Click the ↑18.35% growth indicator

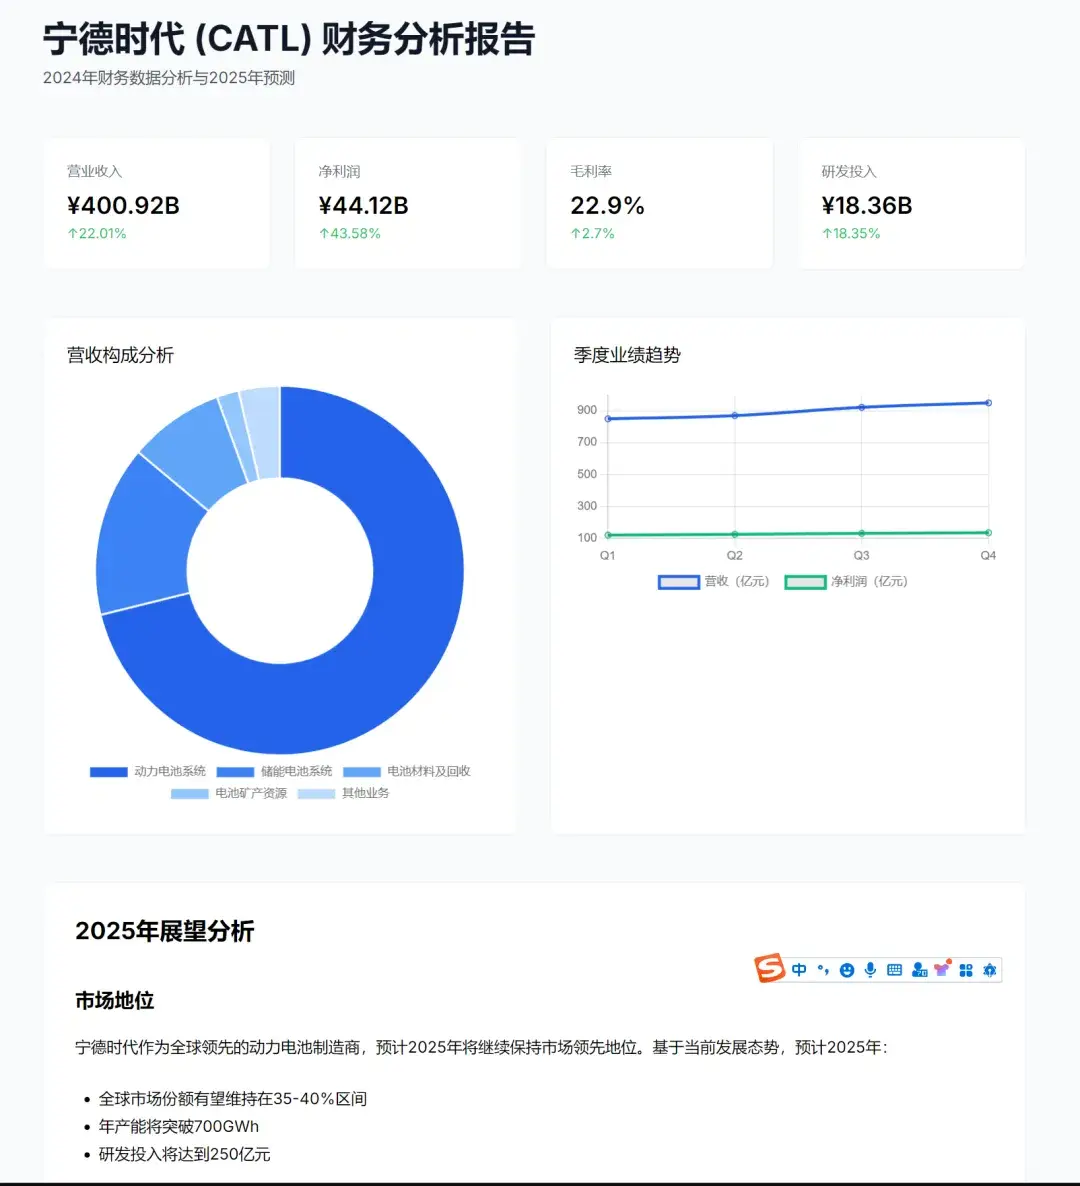pyautogui.click(x=851, y=233)
